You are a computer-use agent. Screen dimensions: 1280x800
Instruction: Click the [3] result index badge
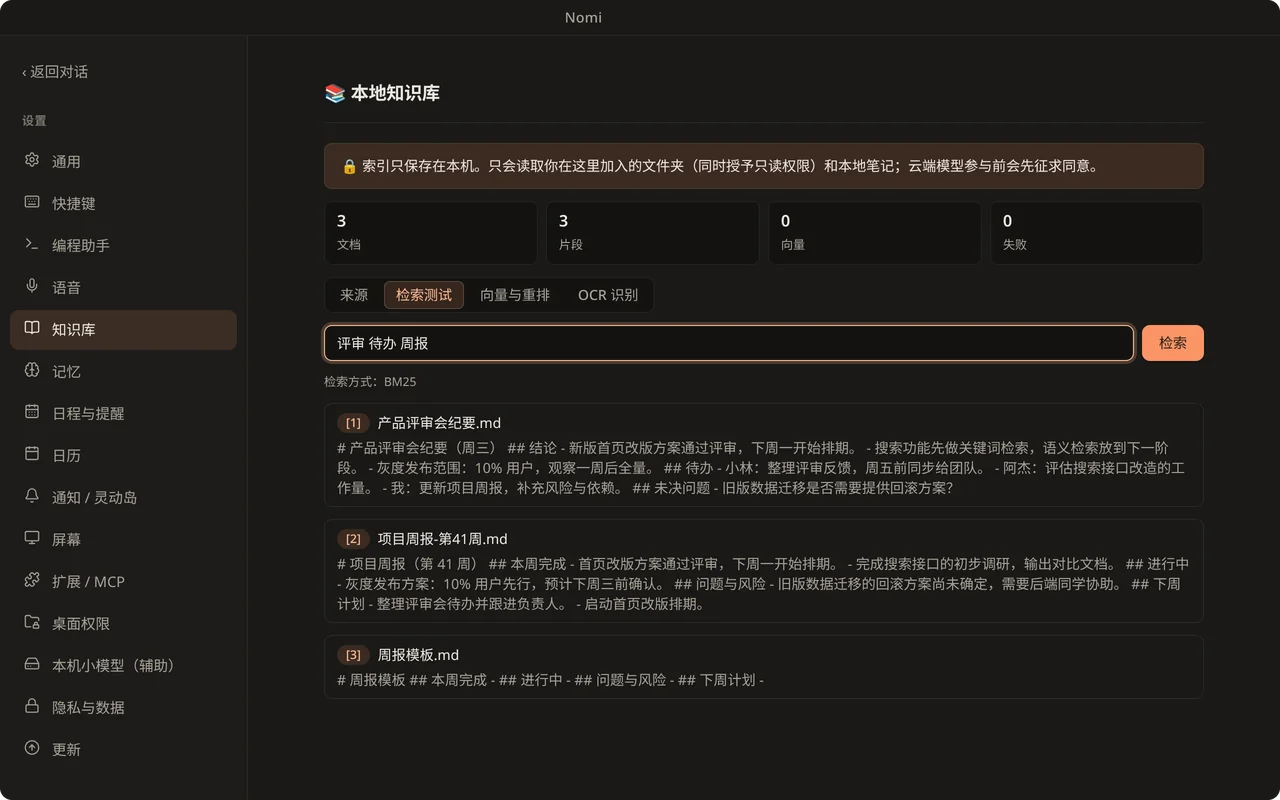tap(353, 655)
